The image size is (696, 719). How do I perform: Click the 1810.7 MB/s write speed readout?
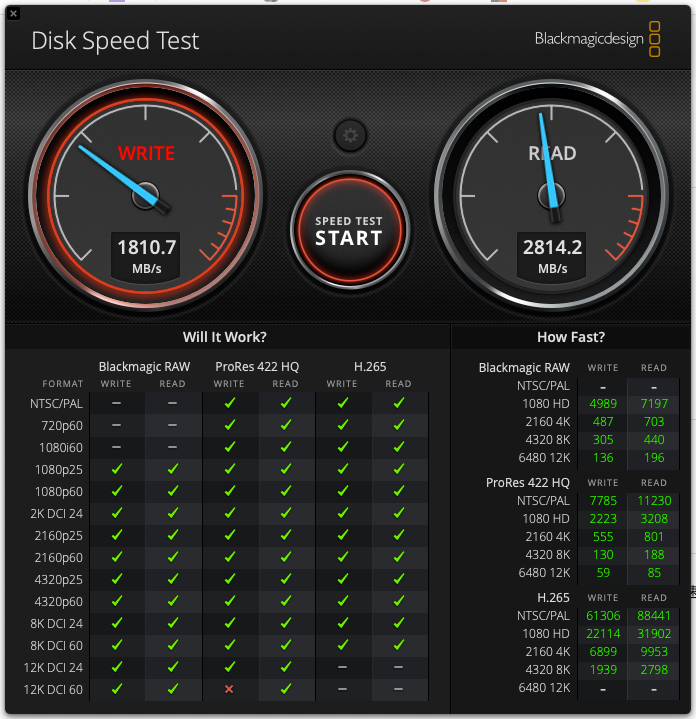pos(146,255)
